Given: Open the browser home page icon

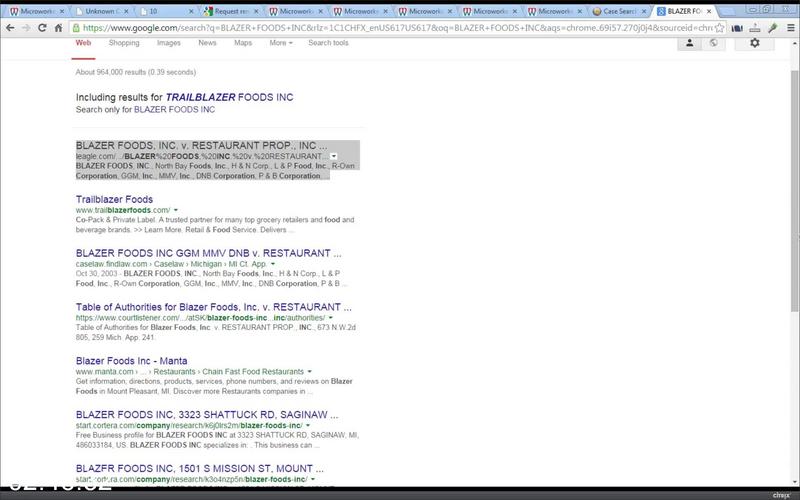Looking at the screenshot, I should [59, 28].
